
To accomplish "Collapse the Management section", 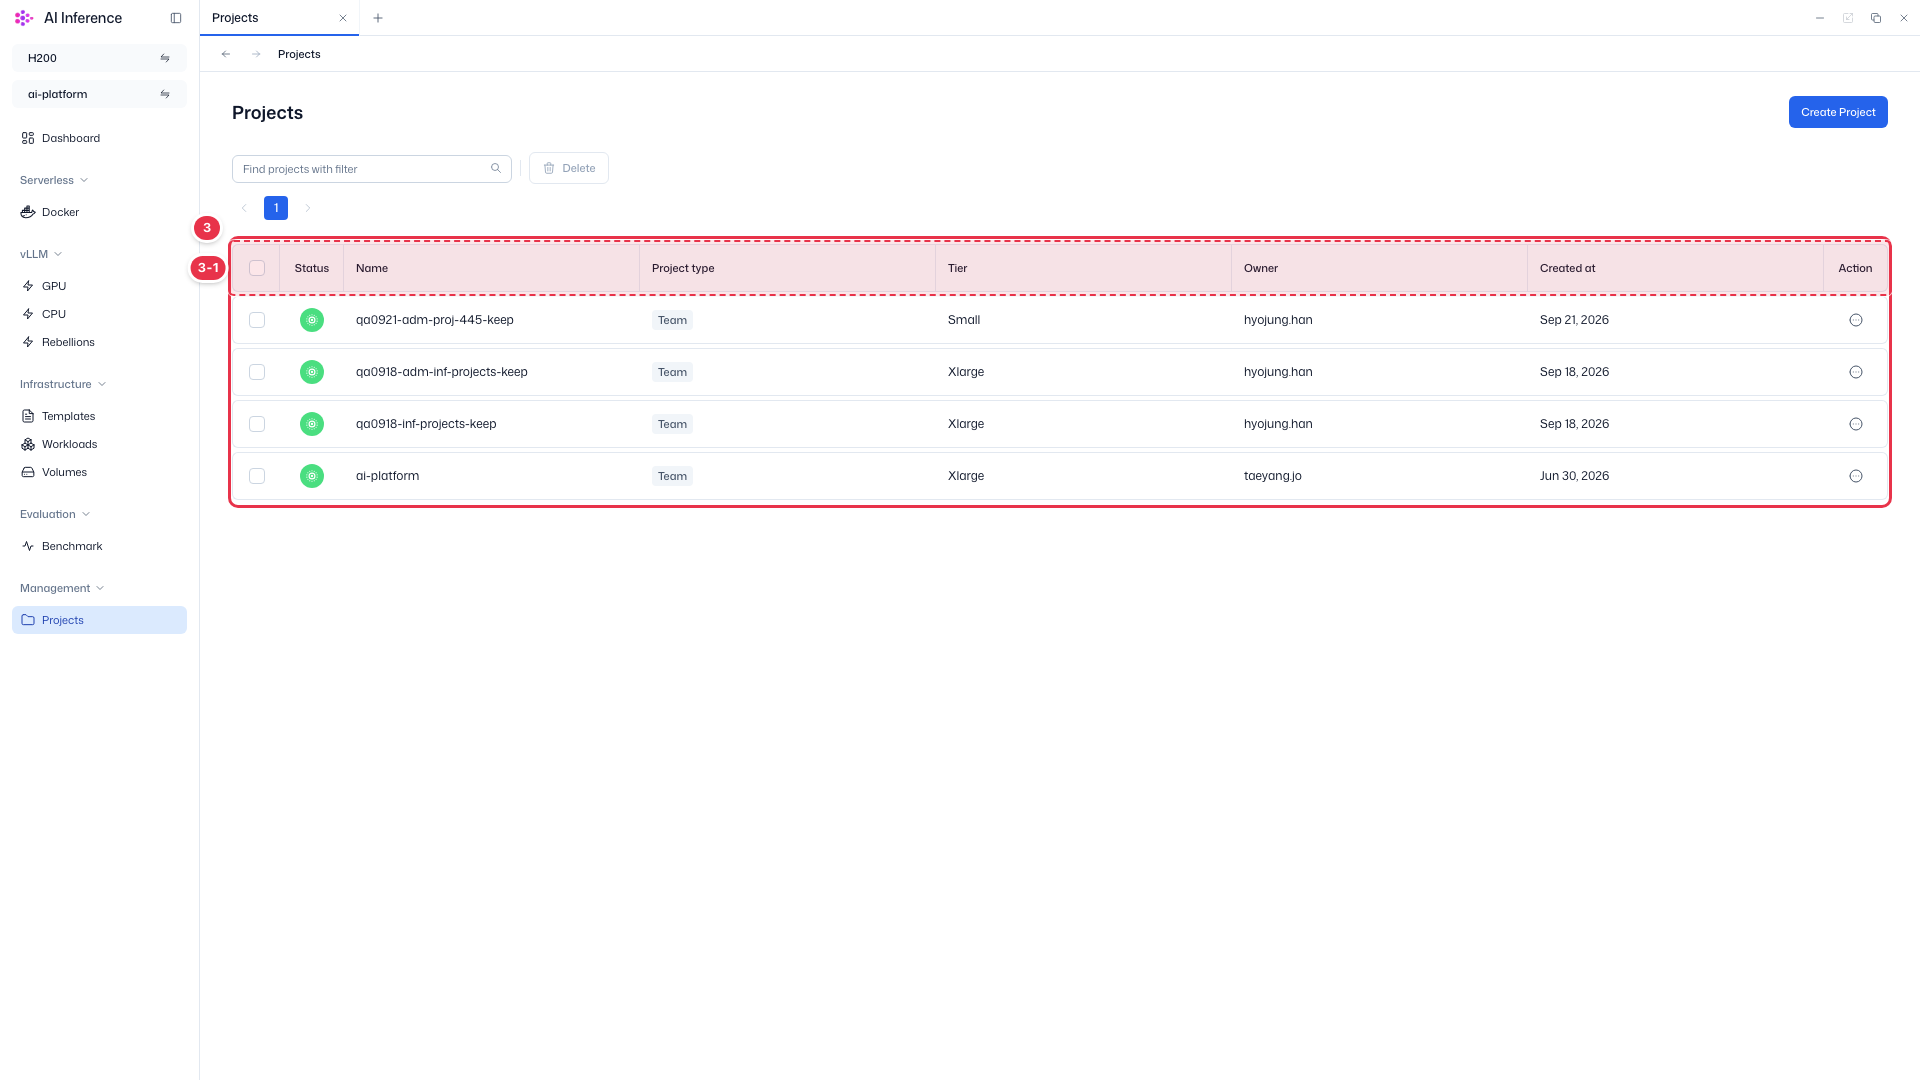I will [x=62, y=588].
